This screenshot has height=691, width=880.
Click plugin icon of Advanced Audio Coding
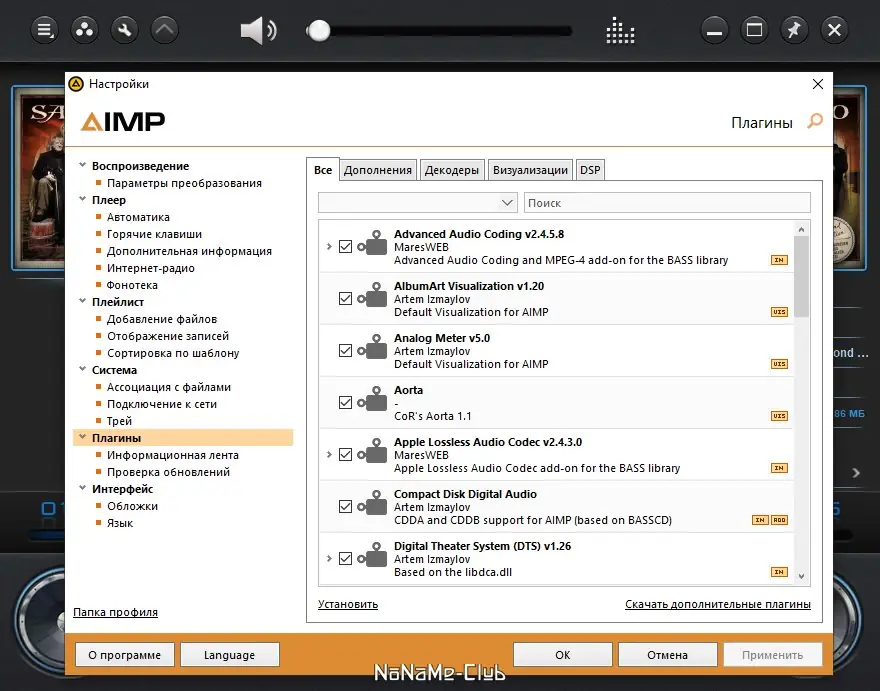click(373, 242)
